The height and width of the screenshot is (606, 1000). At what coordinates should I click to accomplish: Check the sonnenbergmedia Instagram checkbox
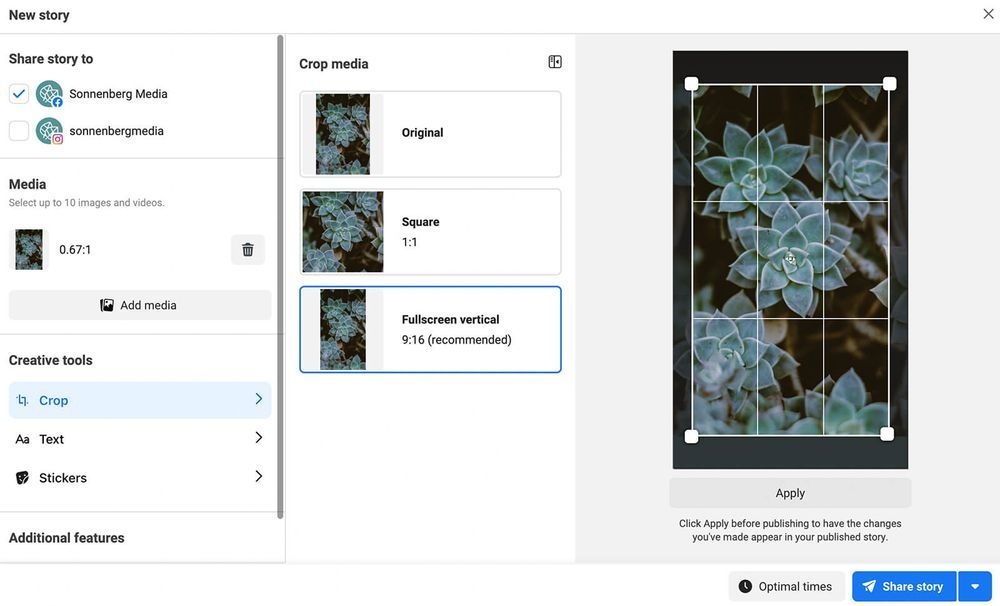pos(19,131)
